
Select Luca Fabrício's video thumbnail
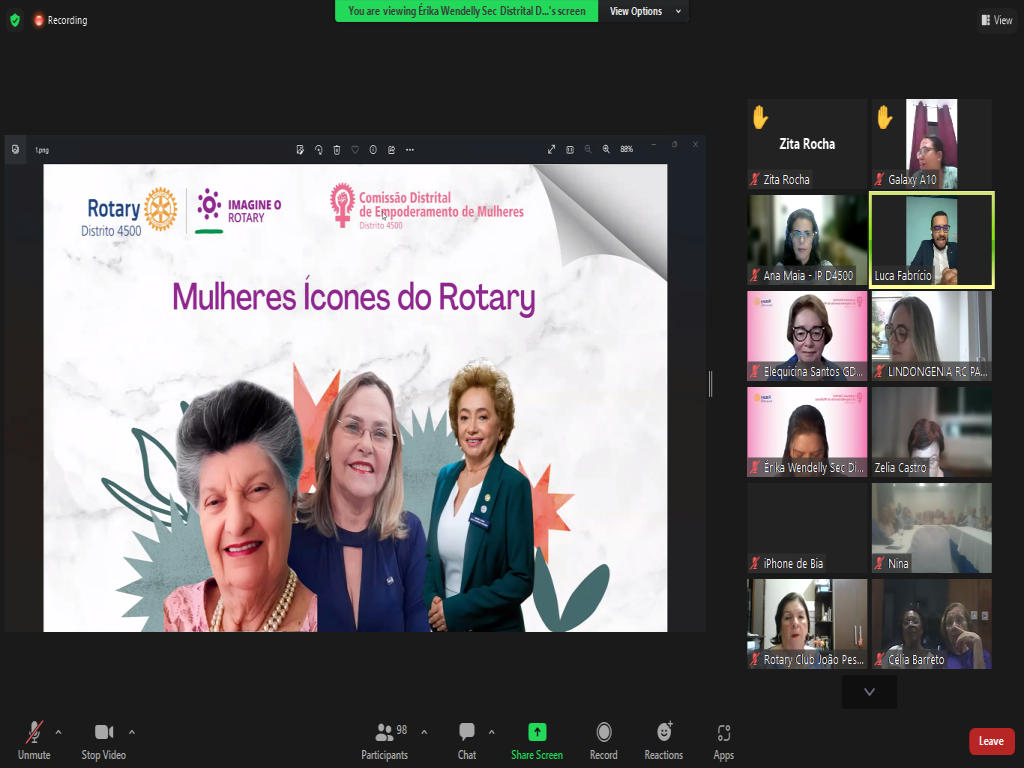pyautogui.click(x=931, y=240)
